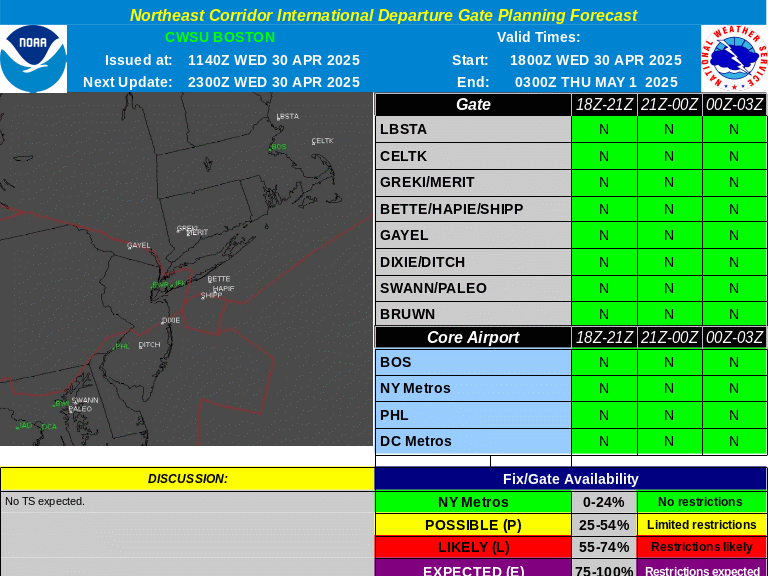Select the IAD airport marker on map
This screenshot has width=768, height=576.
24,426
